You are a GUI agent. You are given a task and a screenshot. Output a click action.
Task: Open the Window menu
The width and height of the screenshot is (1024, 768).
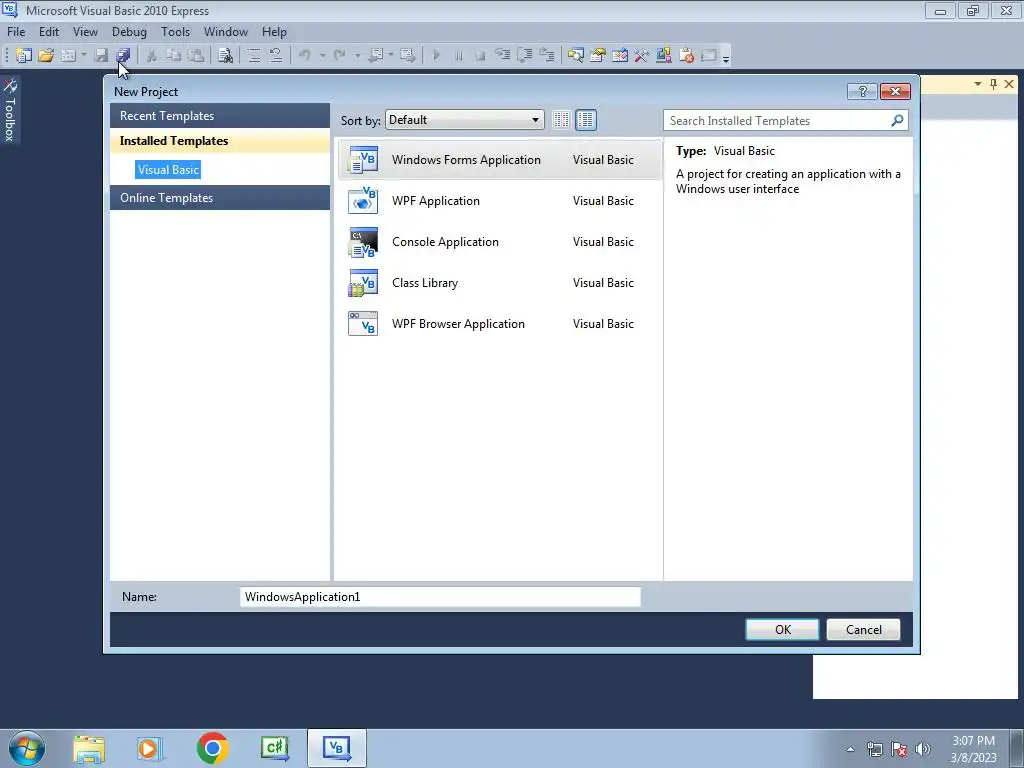coord(226,31)
